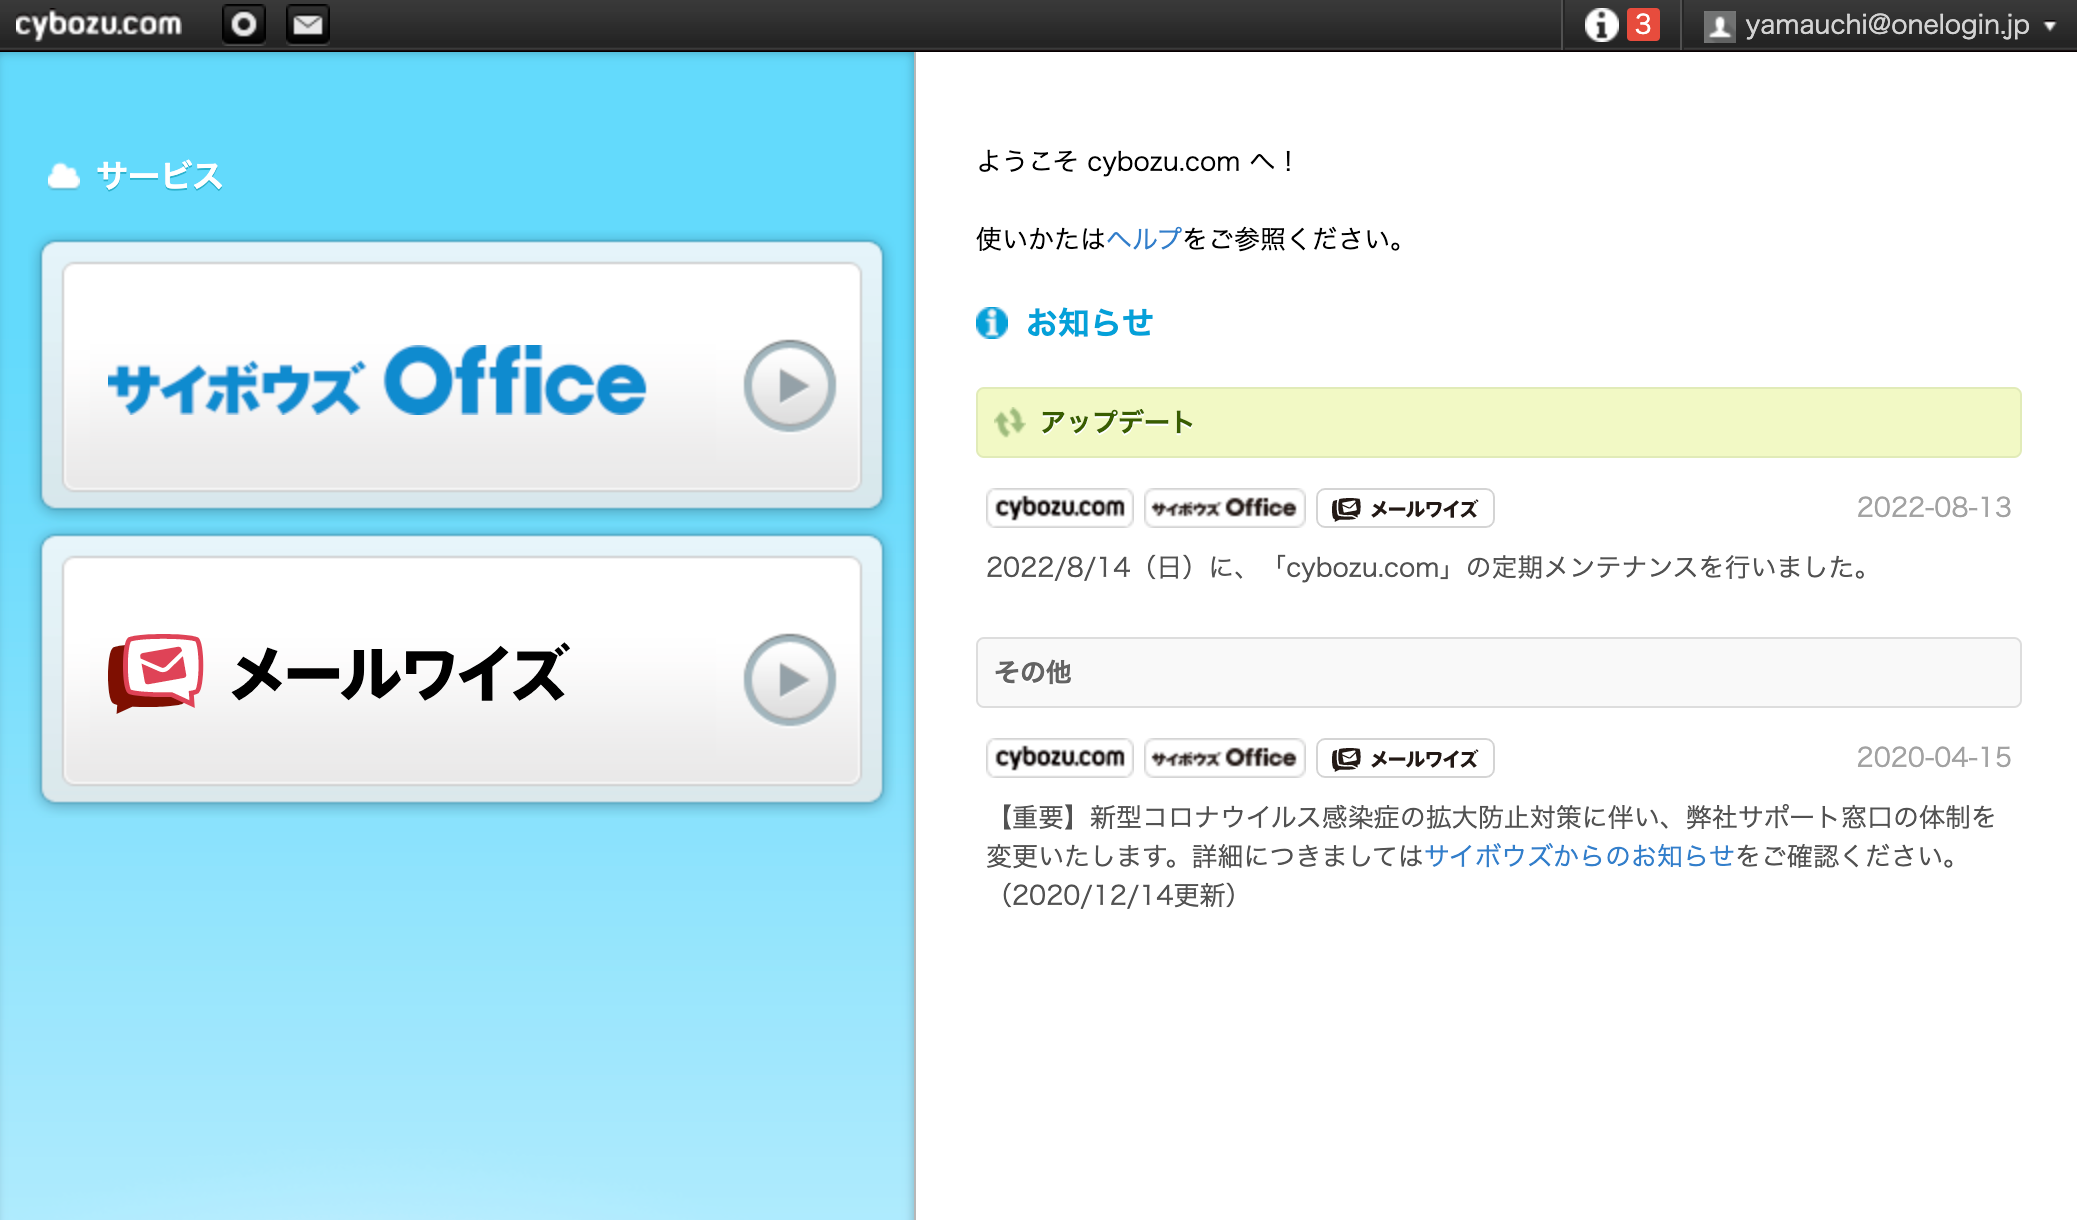Launch メールワイズ service card
Viewport: 2077px width, 1220px height.
462,670
